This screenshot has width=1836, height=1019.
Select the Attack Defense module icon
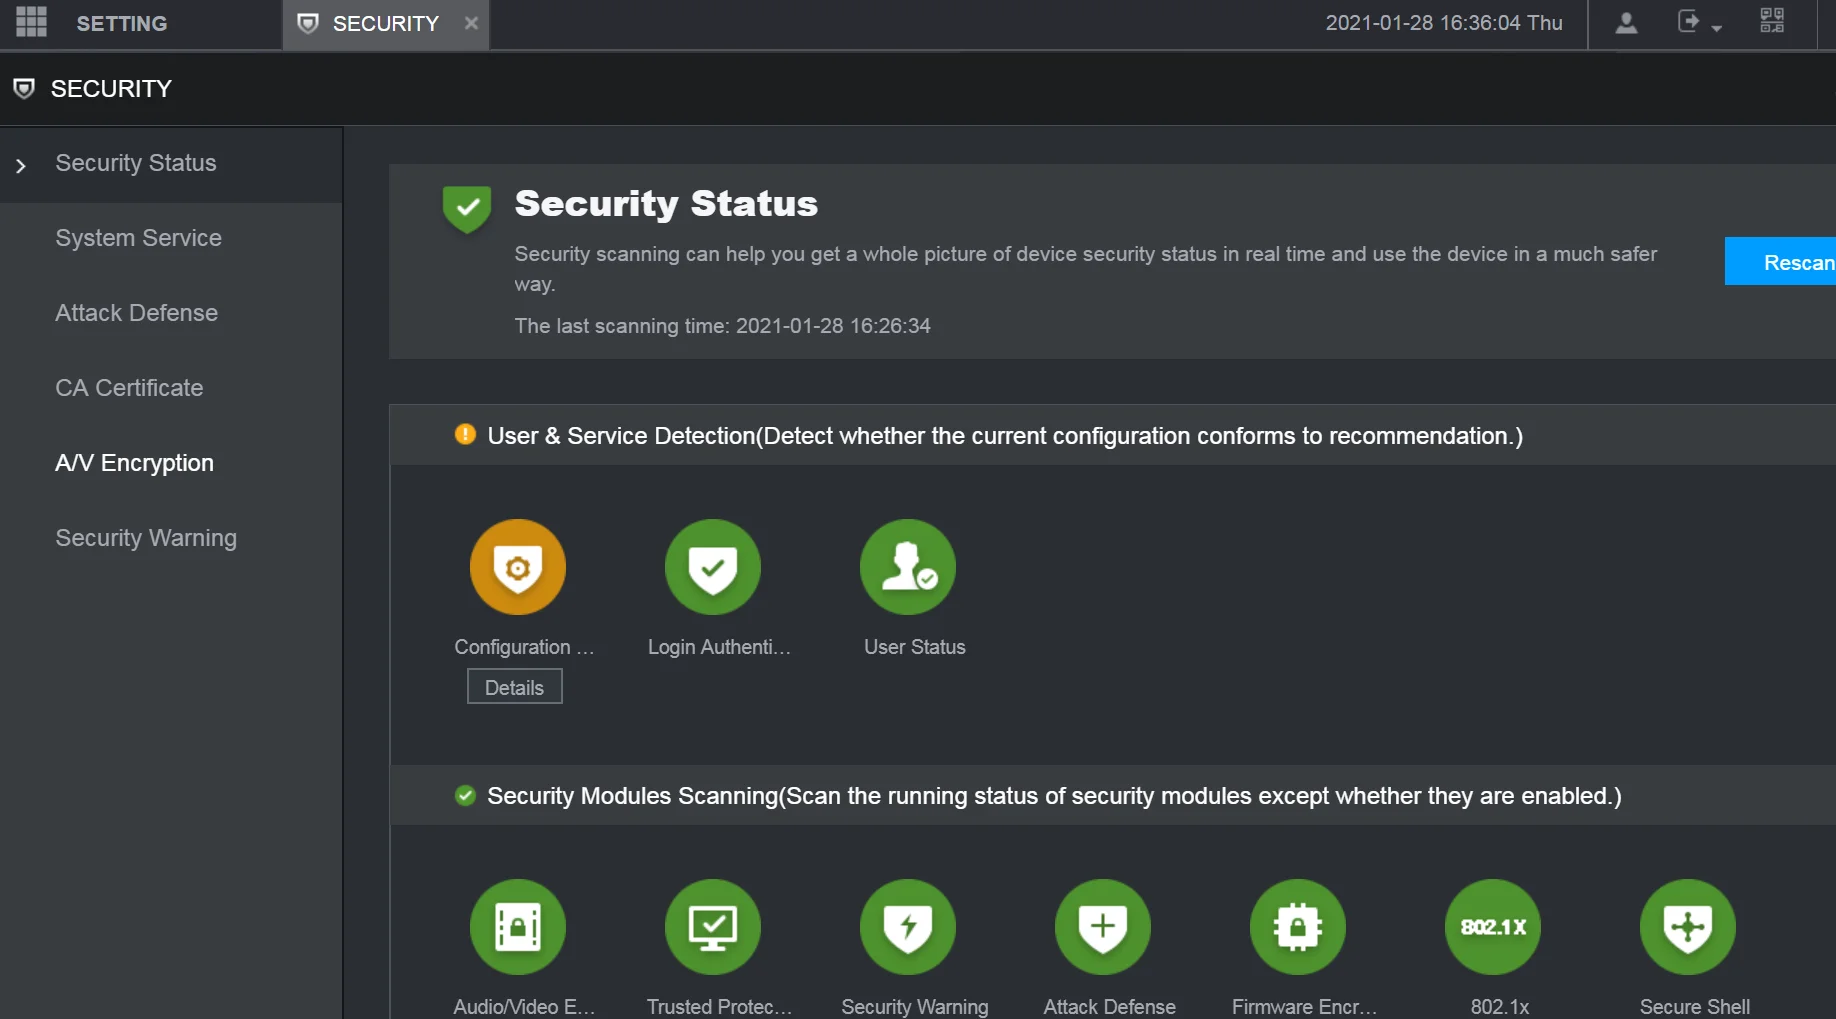(1103, 927)
